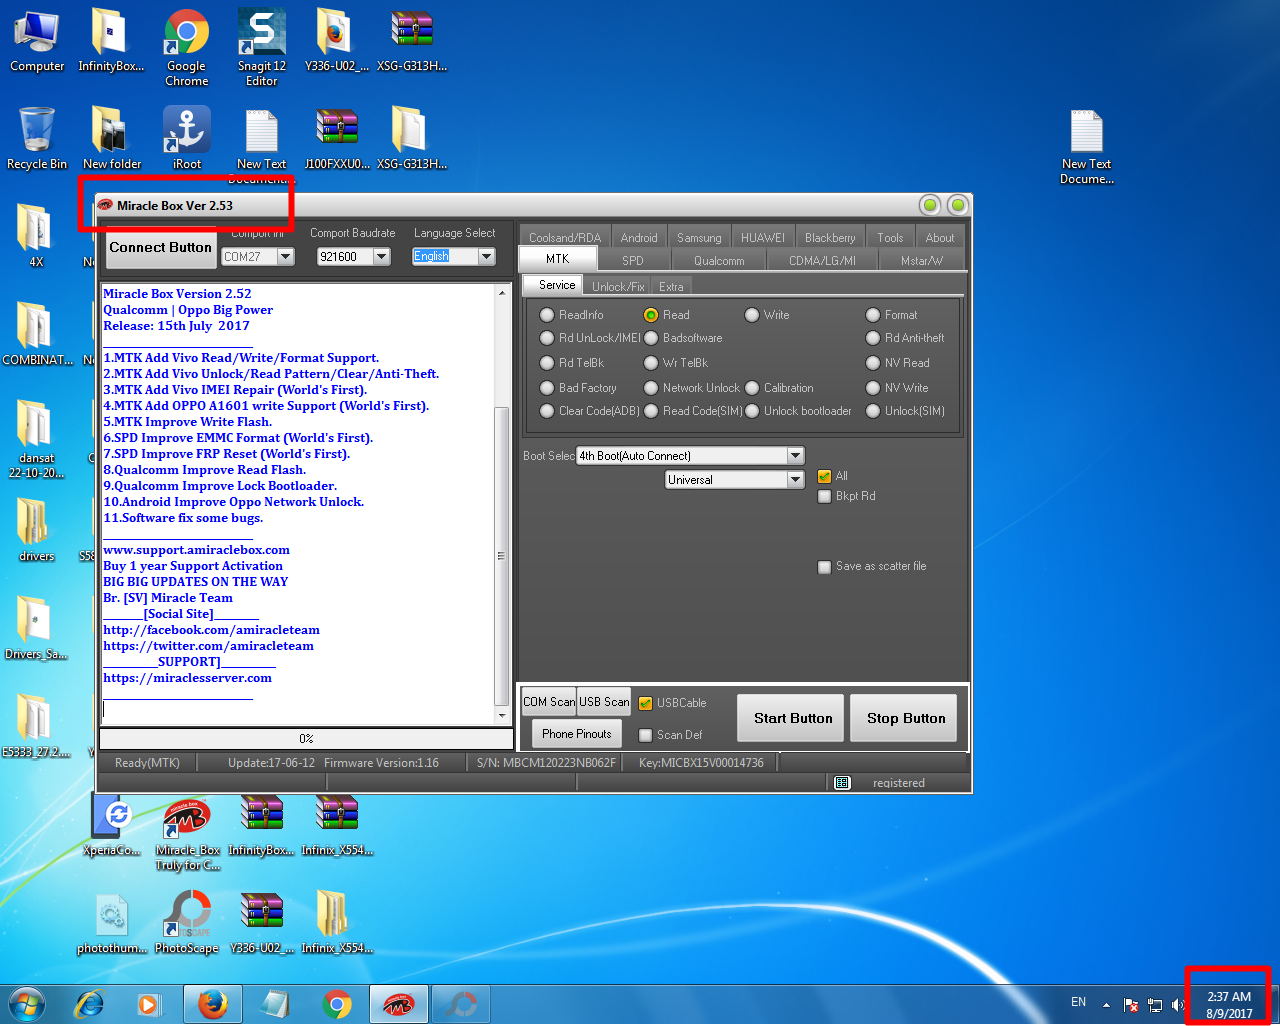Screen dimensions: 1280x1026
Task: Click the 0% progress bar
Action: coord(306,739)
